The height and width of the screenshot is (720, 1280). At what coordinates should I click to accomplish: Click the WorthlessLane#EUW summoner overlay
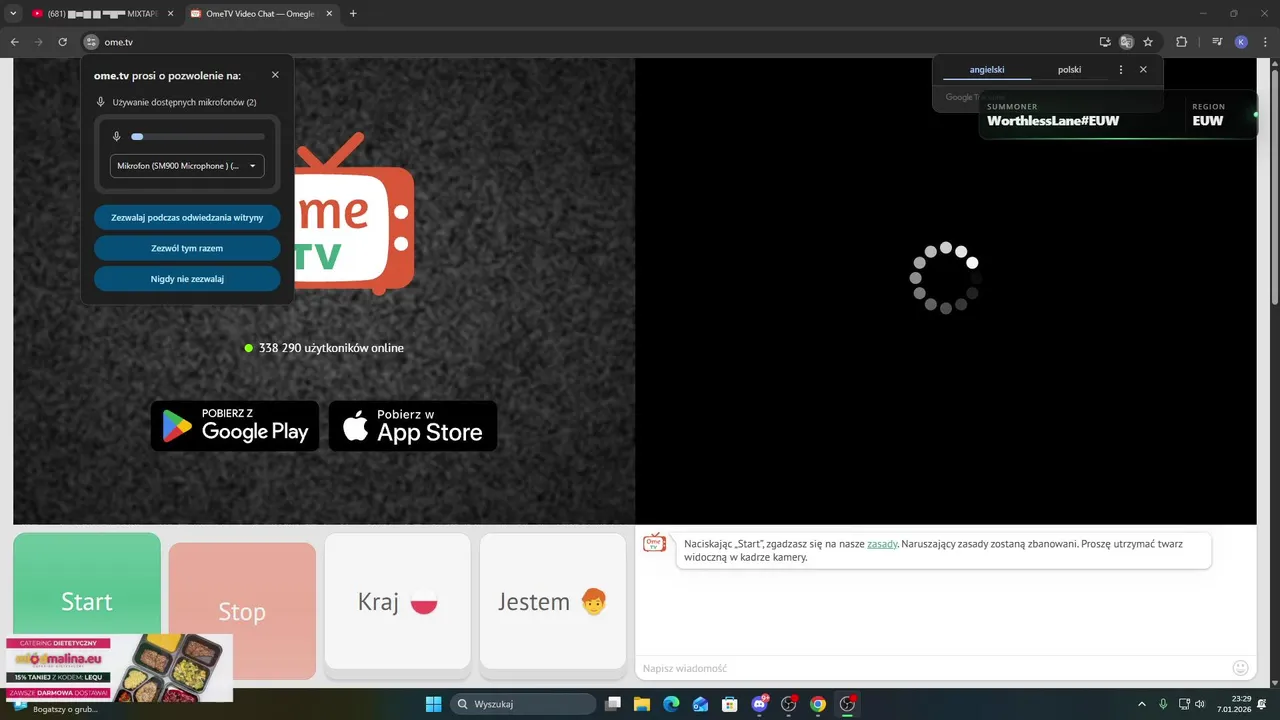[x=1117, y=115]
